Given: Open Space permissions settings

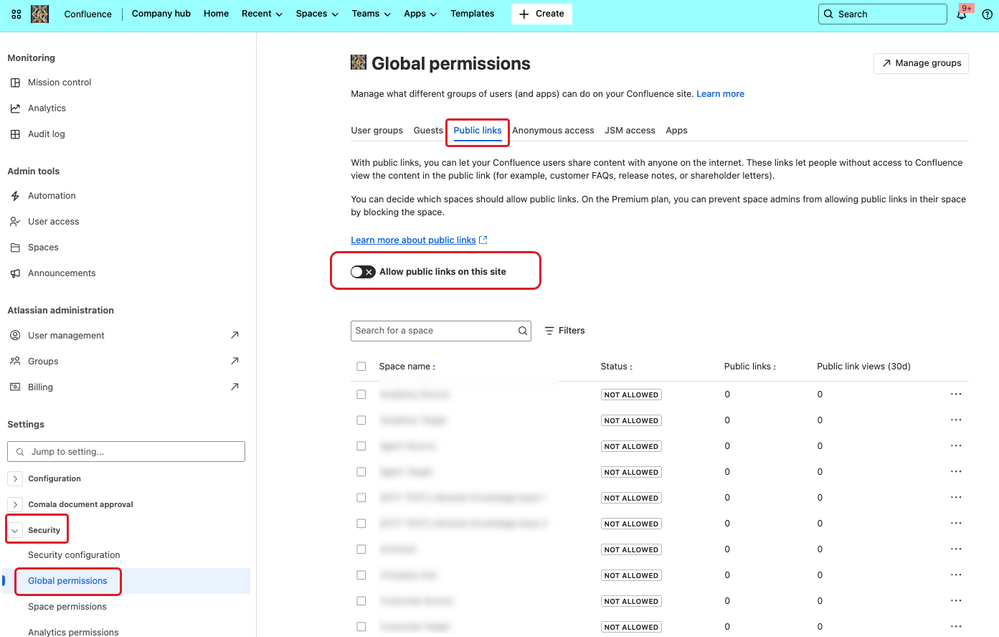Looking at the screenshot, I should point(67,606).
